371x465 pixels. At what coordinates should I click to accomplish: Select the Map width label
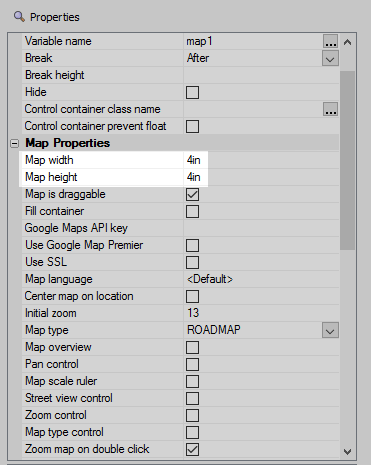click(49, 160)
